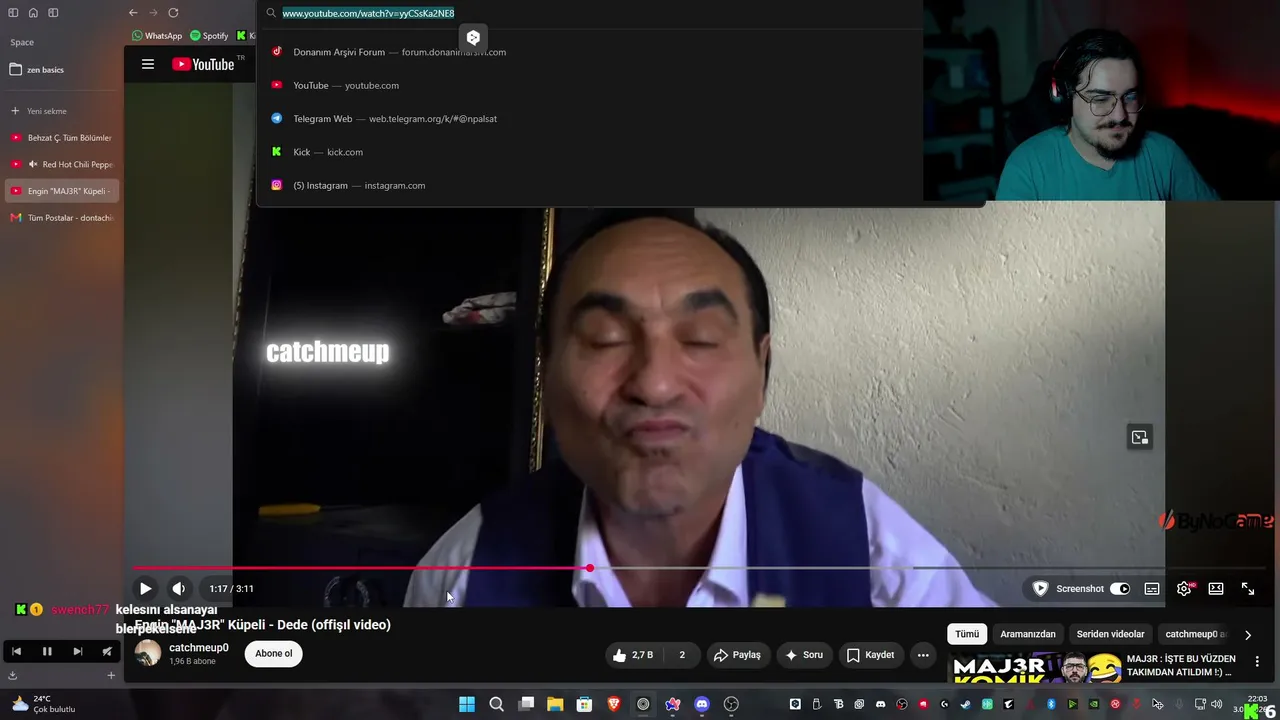Mute the YouTube player volume

(x=178, y=589)
